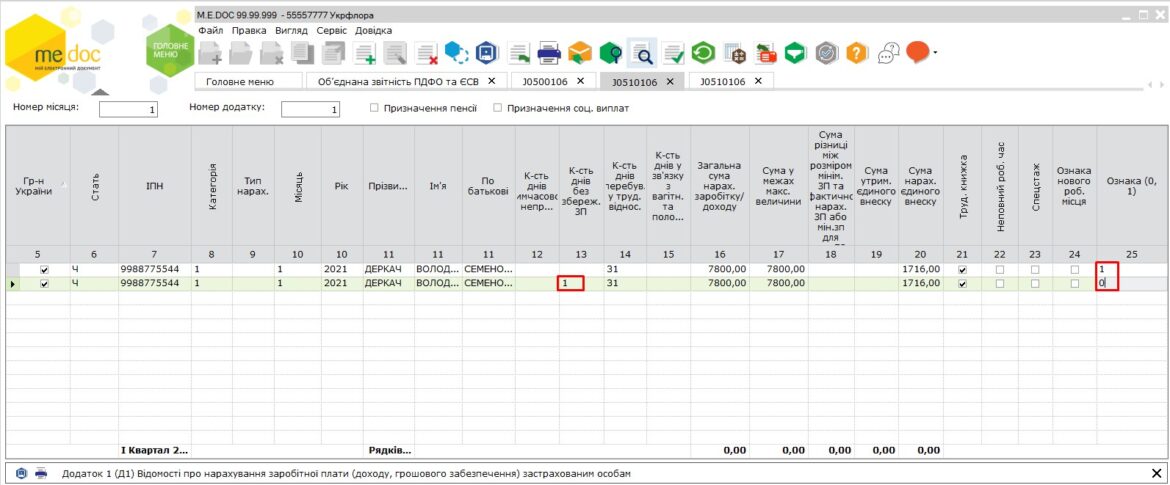Click the blue hexagon icon with dashed outline
The height and width of the screenshot is (485, 1170).
click(x=456, y=52)
